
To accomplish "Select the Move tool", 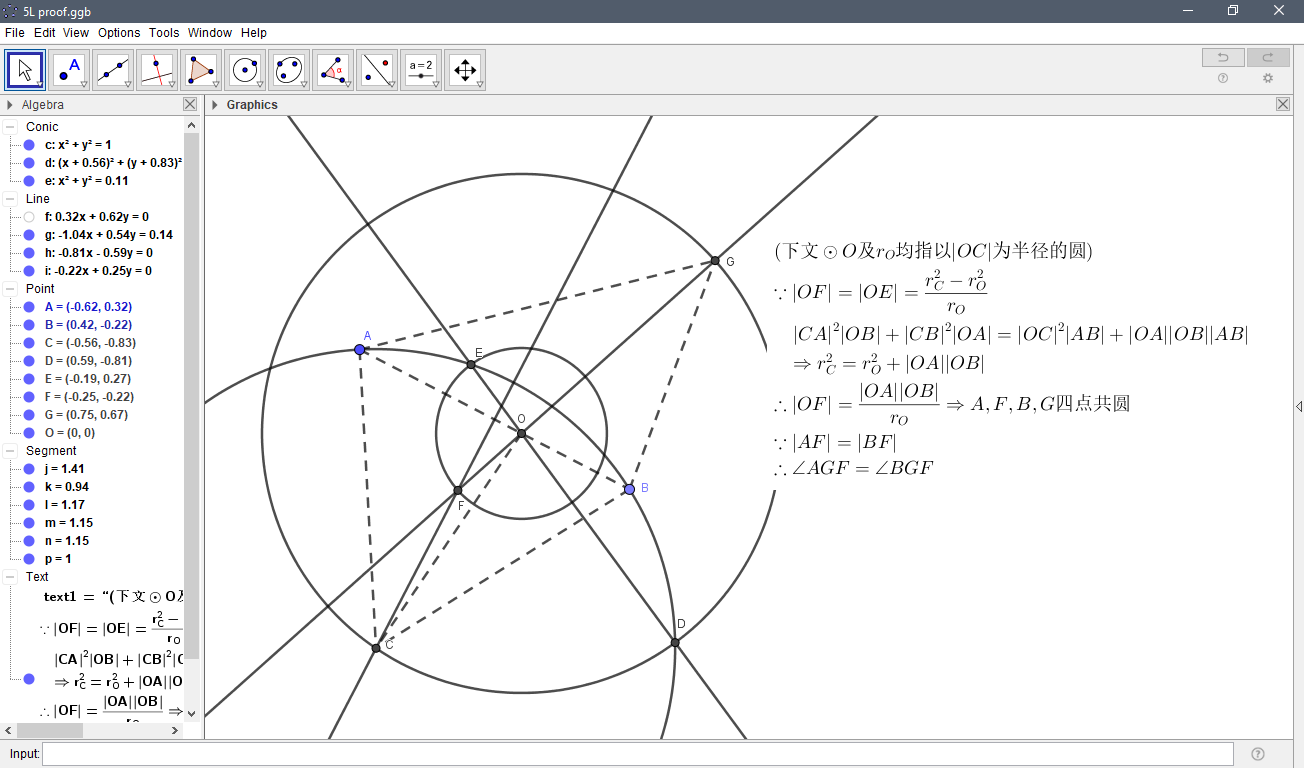I will tap(24, 69).
